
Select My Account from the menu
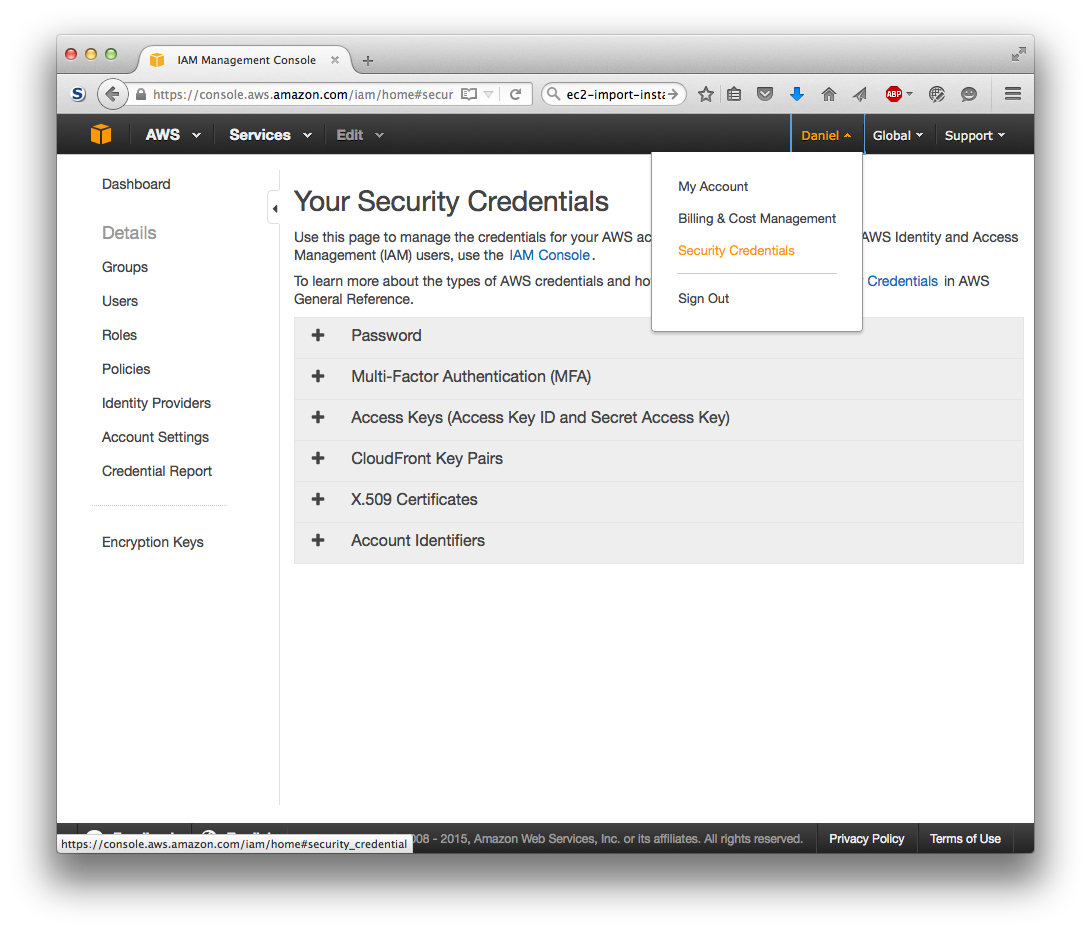[712, 187]
